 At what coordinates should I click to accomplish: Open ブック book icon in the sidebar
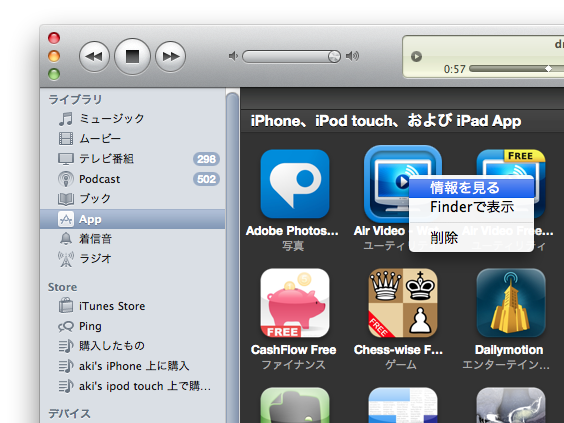[66, 199]
